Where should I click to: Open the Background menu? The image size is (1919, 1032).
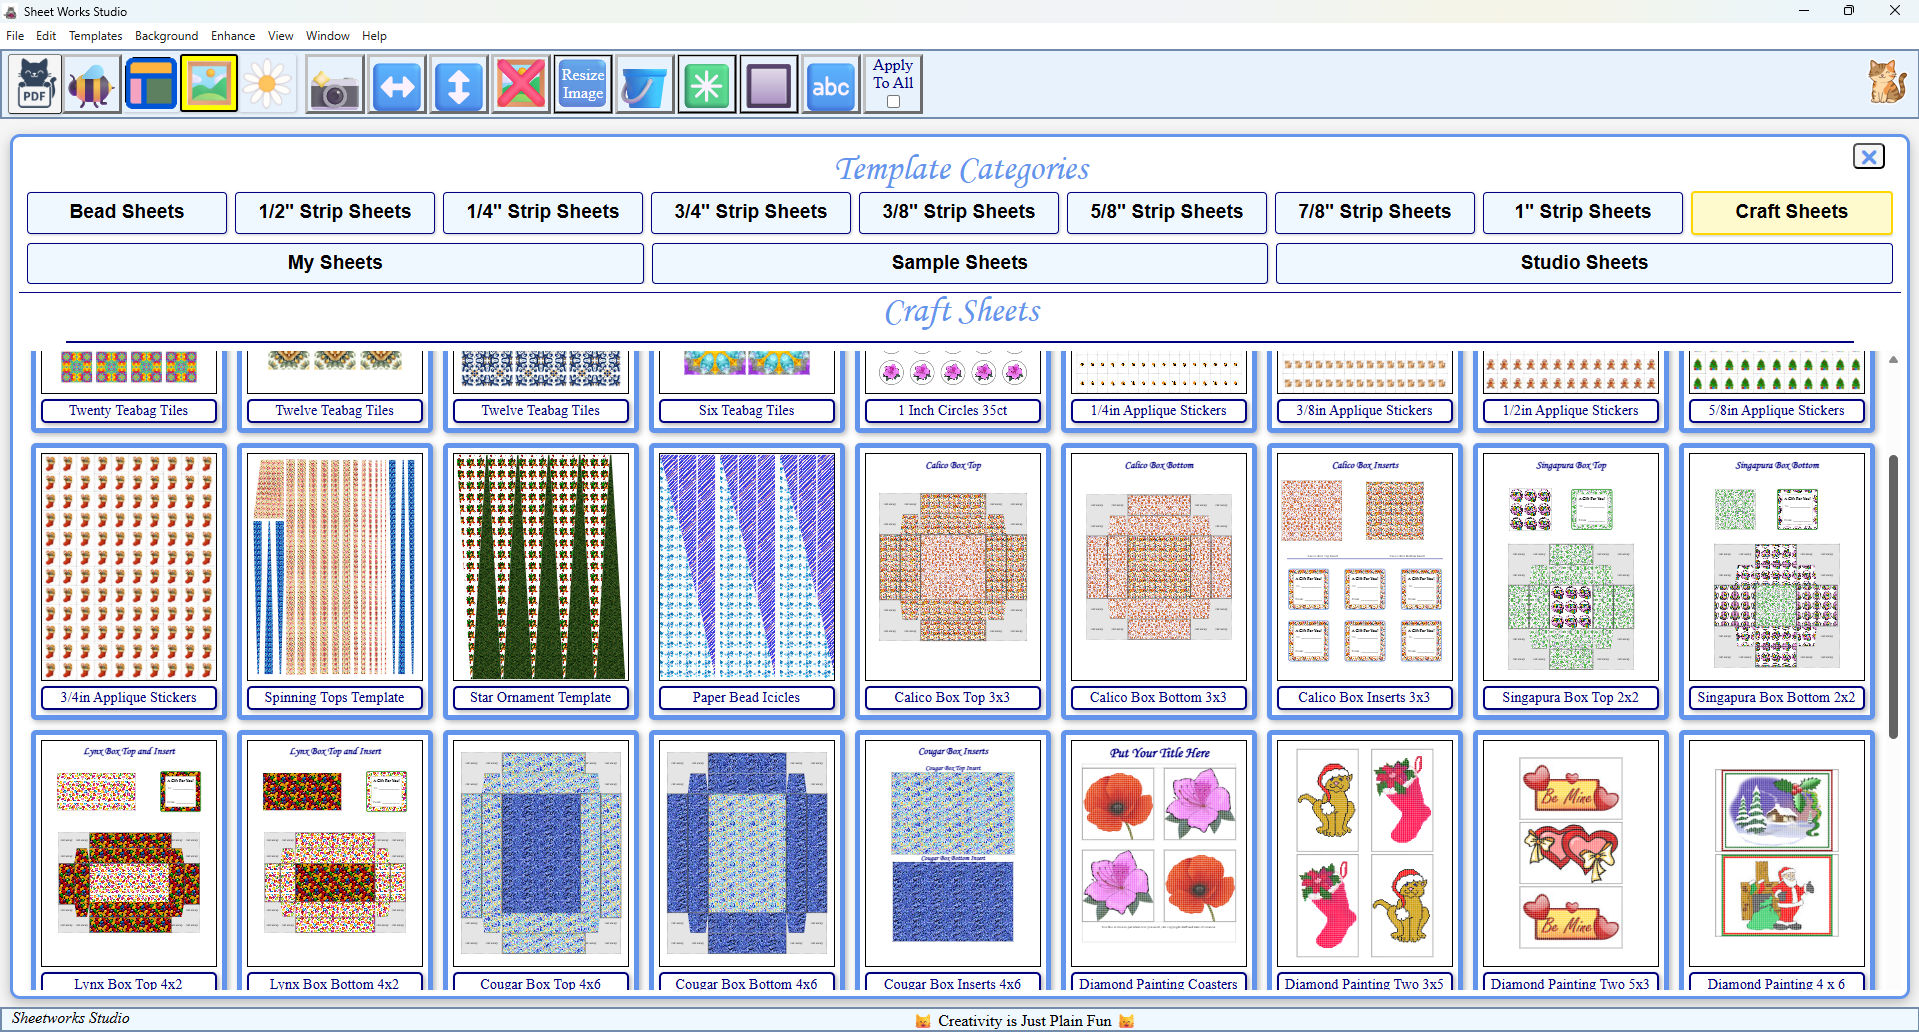(166, 35)
